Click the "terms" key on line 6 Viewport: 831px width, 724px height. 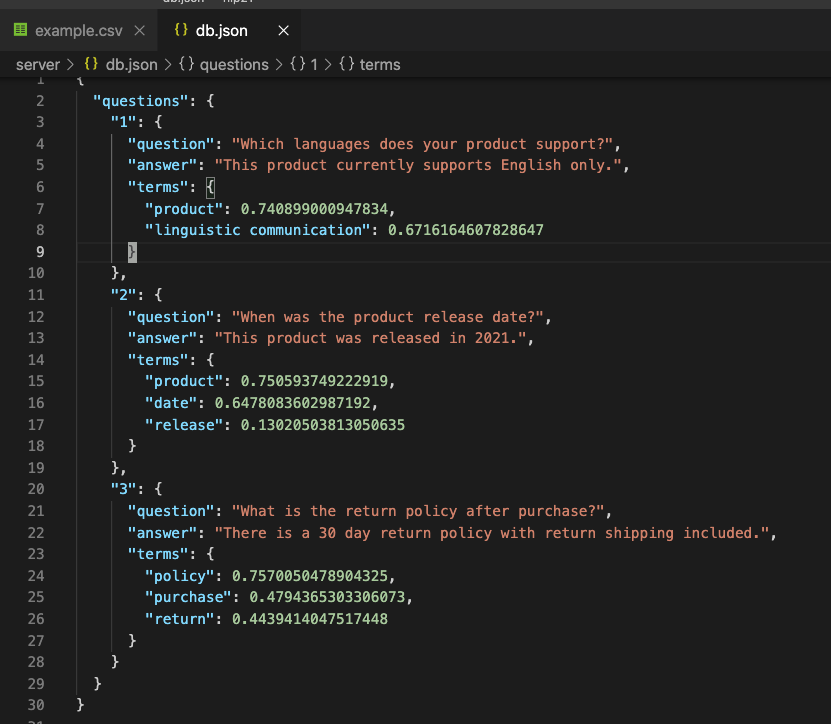[x=157, y=187]
